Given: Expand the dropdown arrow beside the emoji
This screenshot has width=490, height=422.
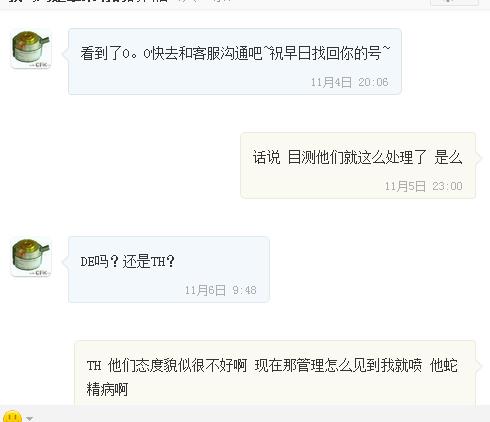Looking at the screenshot, I should click(29, 419).
